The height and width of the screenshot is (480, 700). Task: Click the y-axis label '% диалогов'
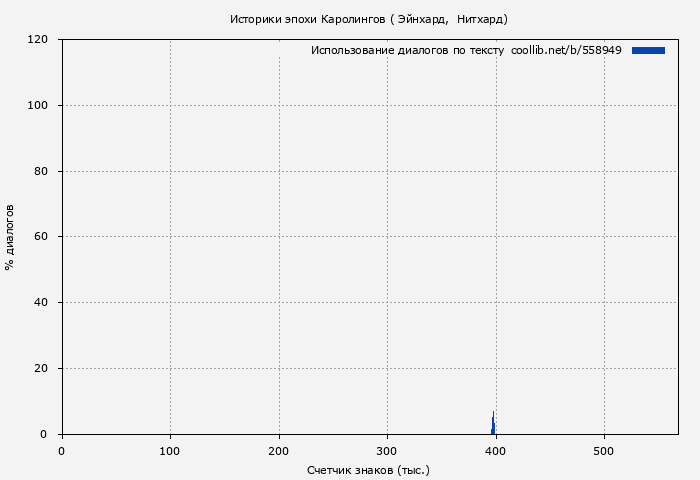point(10,237)
